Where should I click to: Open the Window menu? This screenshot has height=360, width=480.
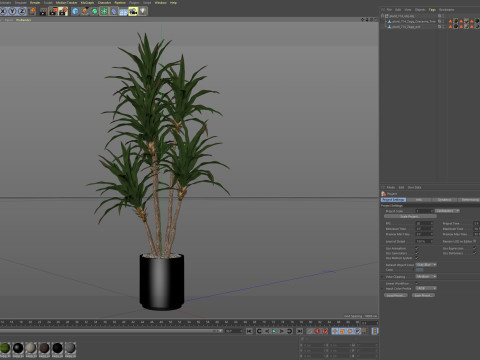pos(160,3)
